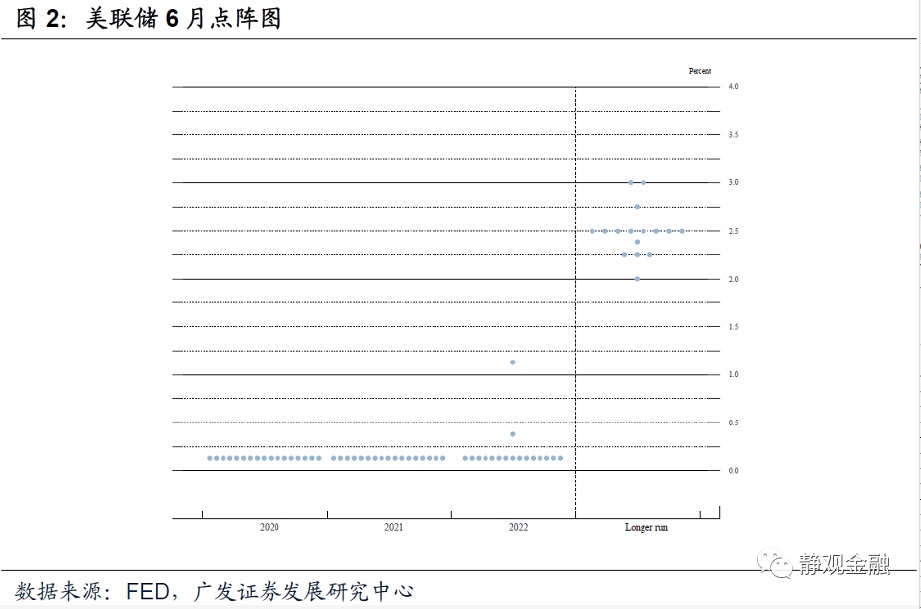Select the Longer run dot at 2.0 percent
This screenshot has height=609, width=921.
(x=637, y=279)
